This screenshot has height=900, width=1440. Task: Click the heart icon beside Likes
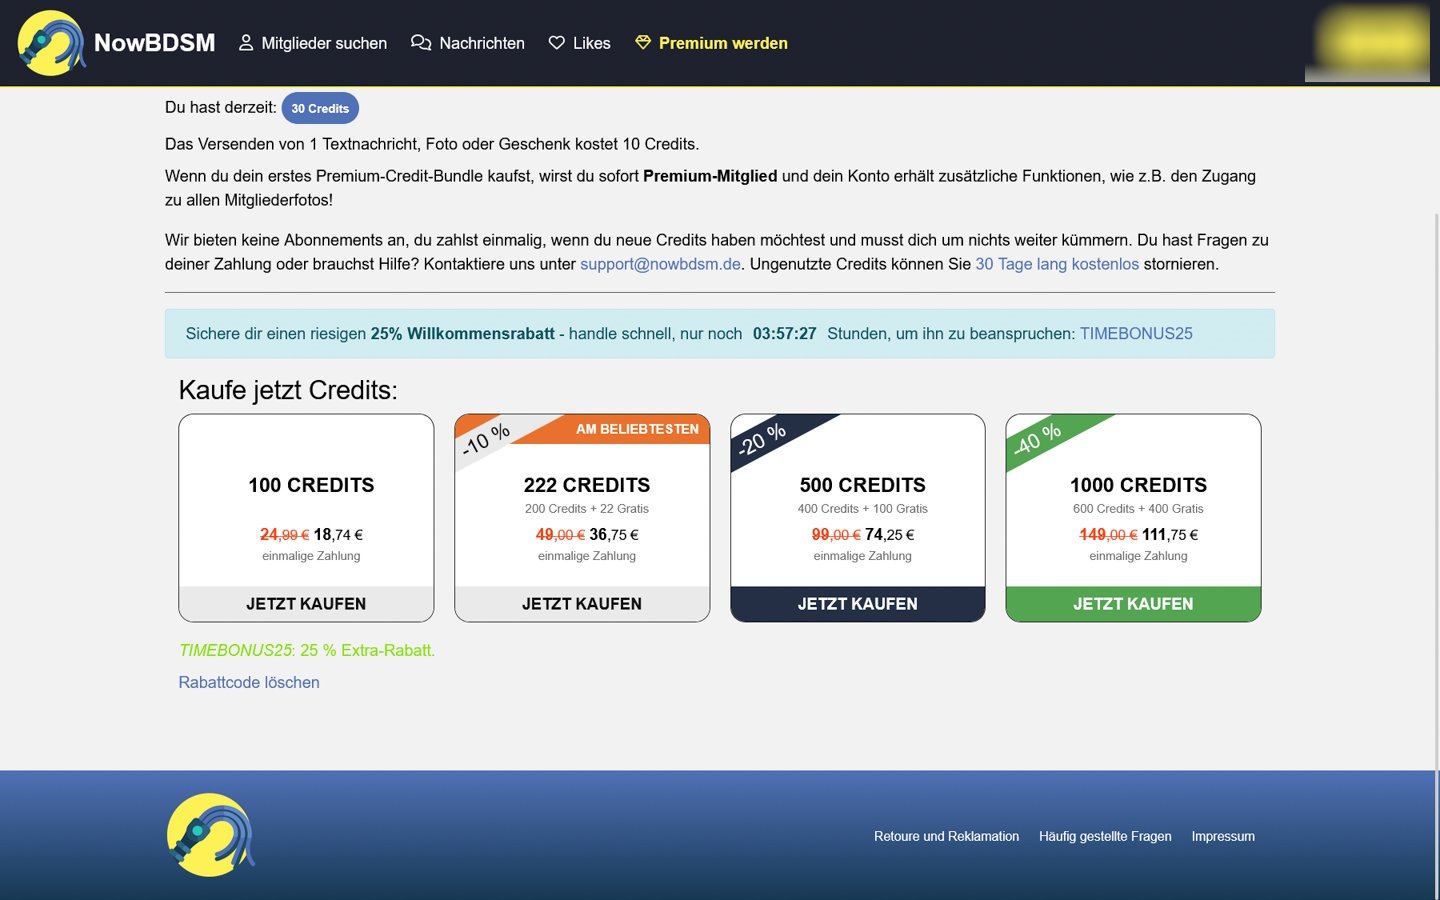(557, 43)
